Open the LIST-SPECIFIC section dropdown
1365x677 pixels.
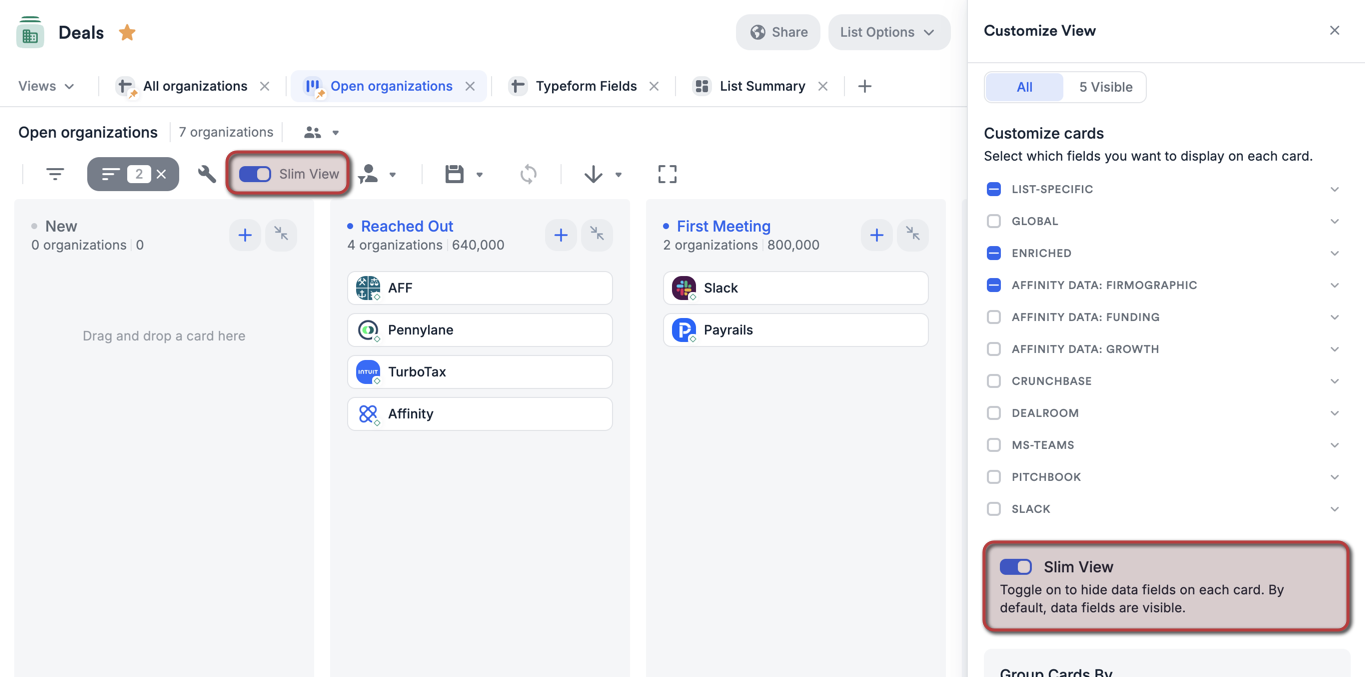(1335, 188)
